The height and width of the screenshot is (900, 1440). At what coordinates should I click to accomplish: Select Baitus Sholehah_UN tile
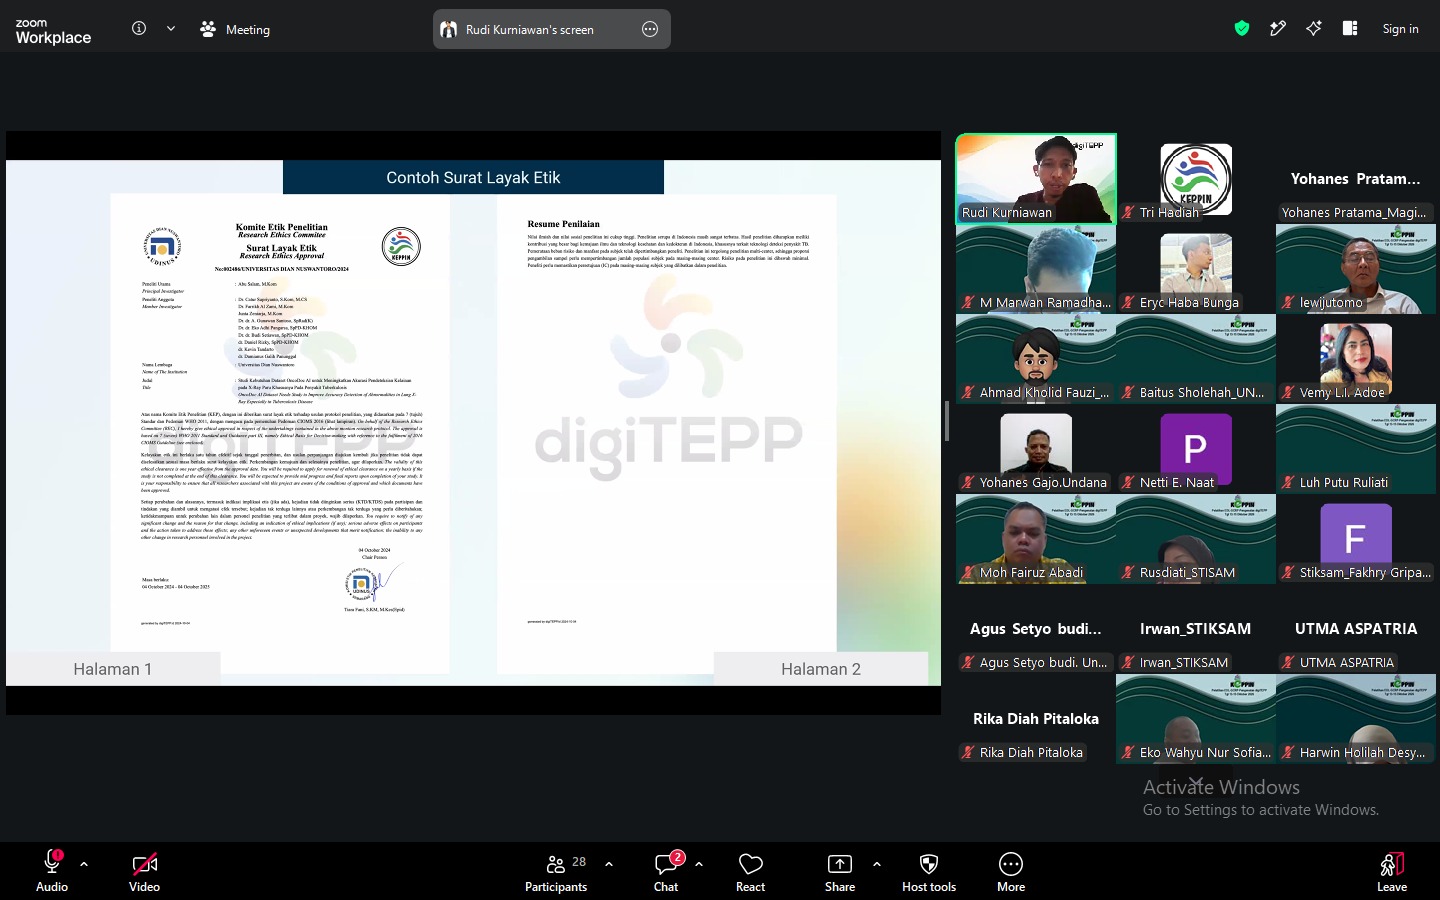(x=1196, y=359)
